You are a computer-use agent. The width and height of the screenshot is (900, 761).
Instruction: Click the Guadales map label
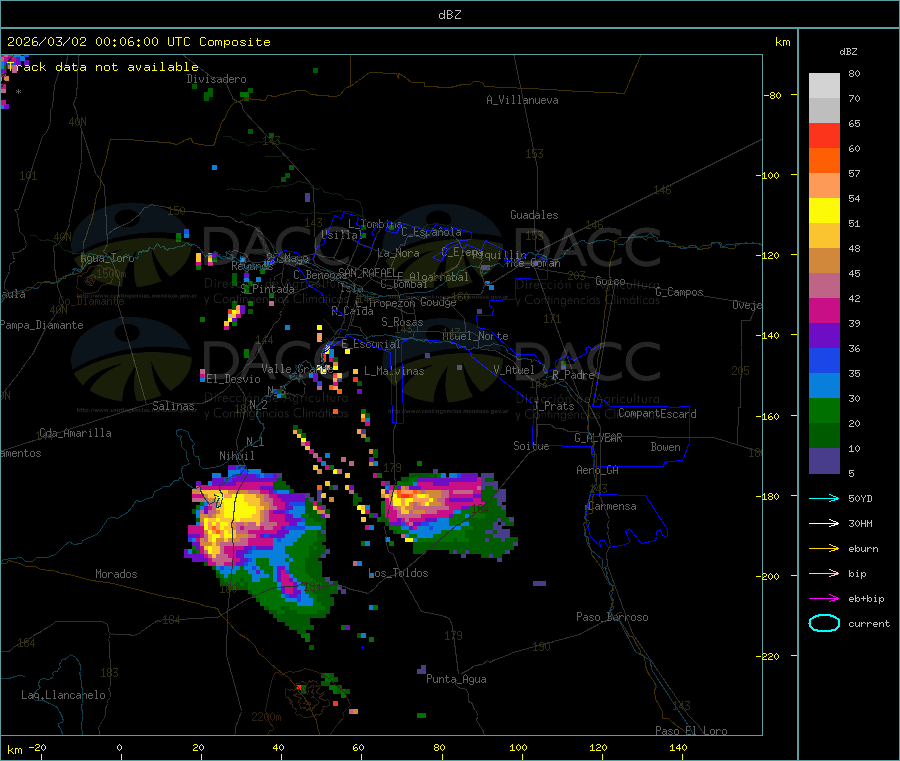[x=534, y=215]
